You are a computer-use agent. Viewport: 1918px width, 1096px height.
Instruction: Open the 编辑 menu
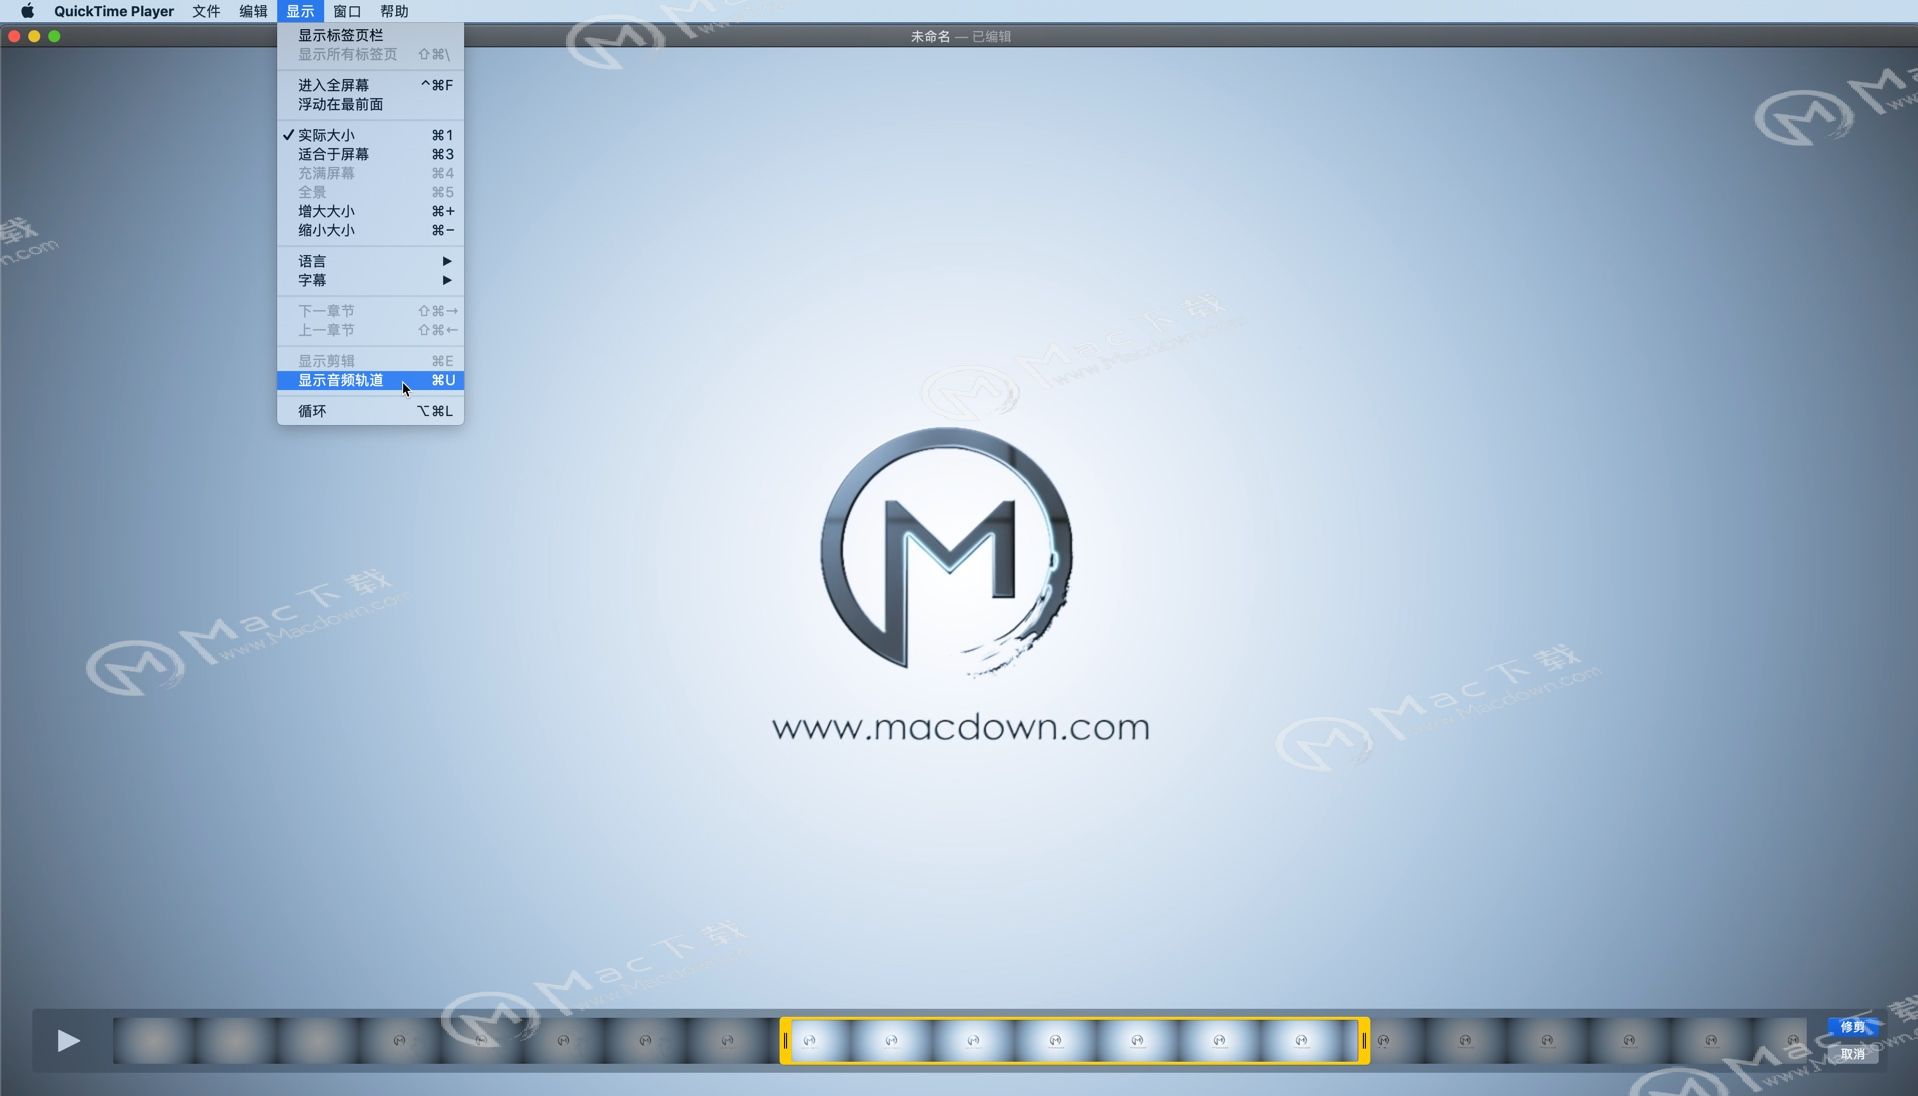pyautogui.click(x=253, y=11)
